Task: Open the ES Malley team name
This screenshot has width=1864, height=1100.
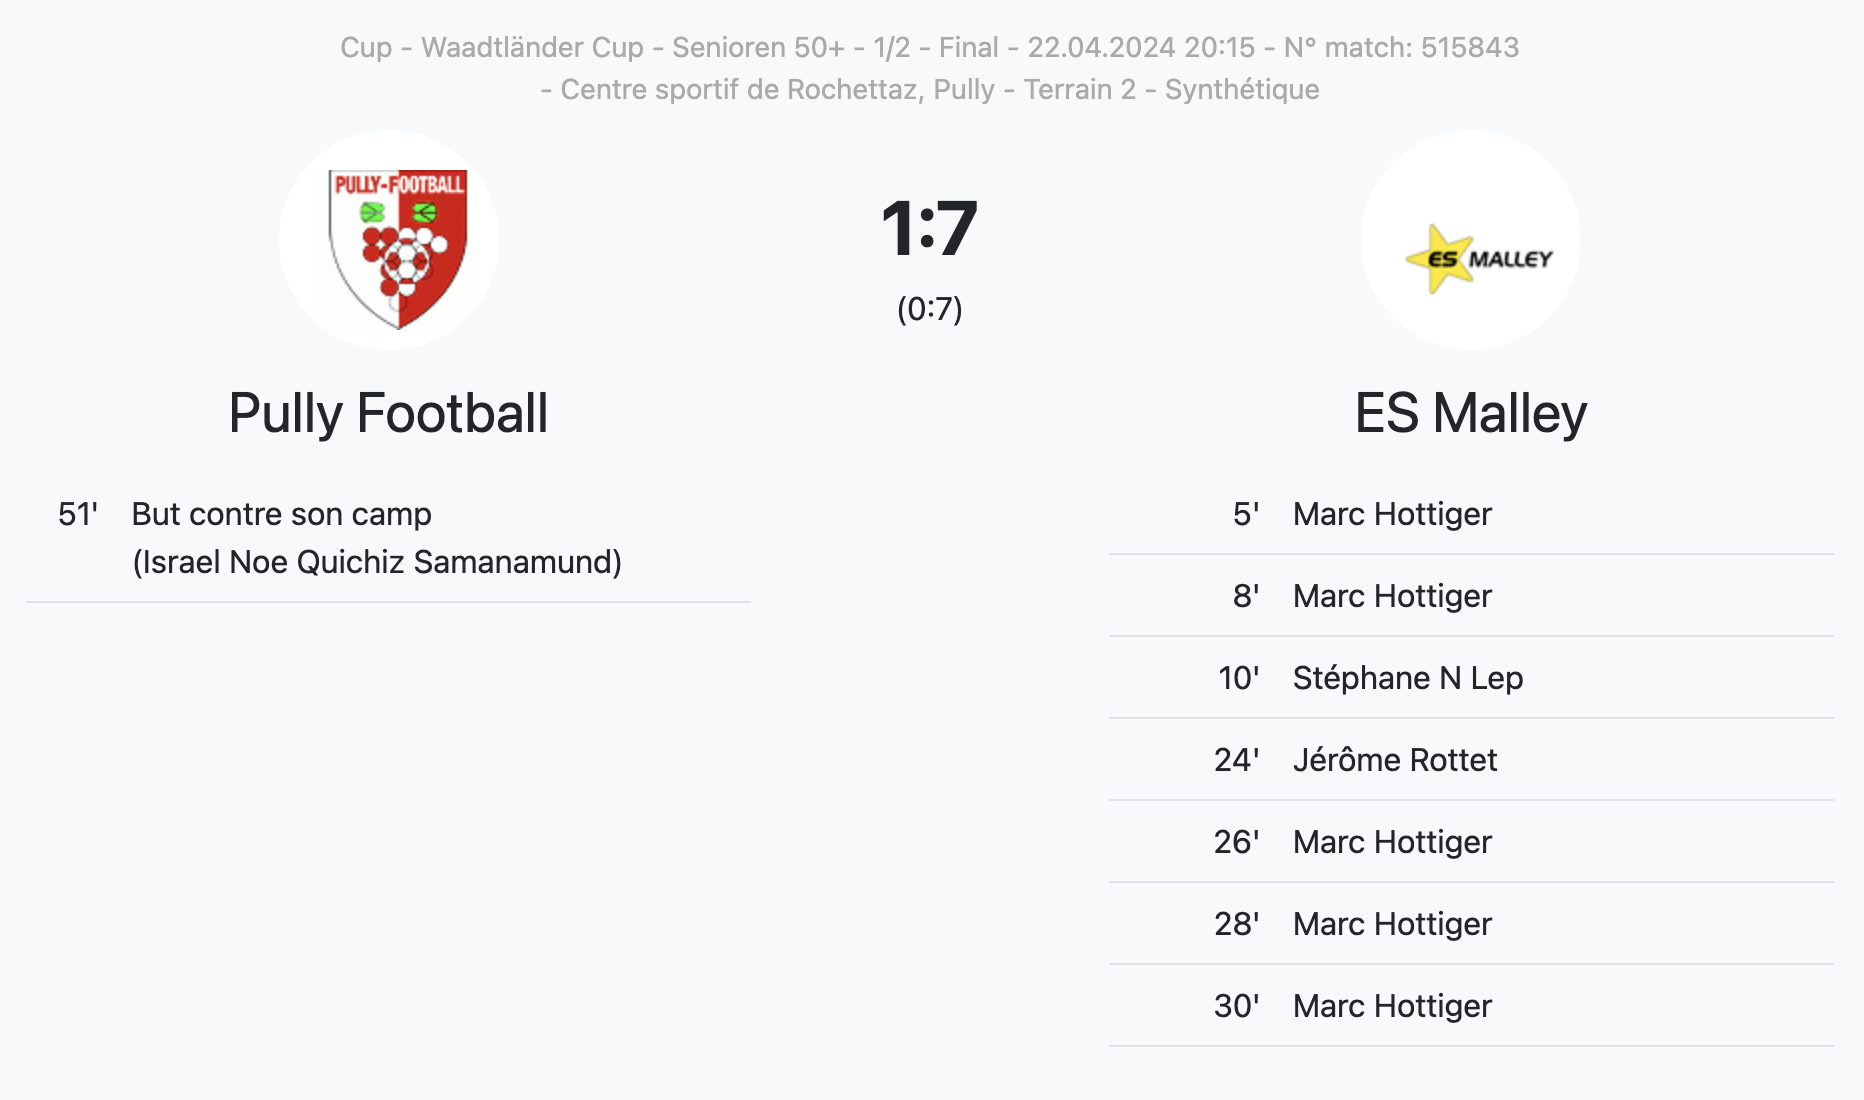Action: point(1470,413)
